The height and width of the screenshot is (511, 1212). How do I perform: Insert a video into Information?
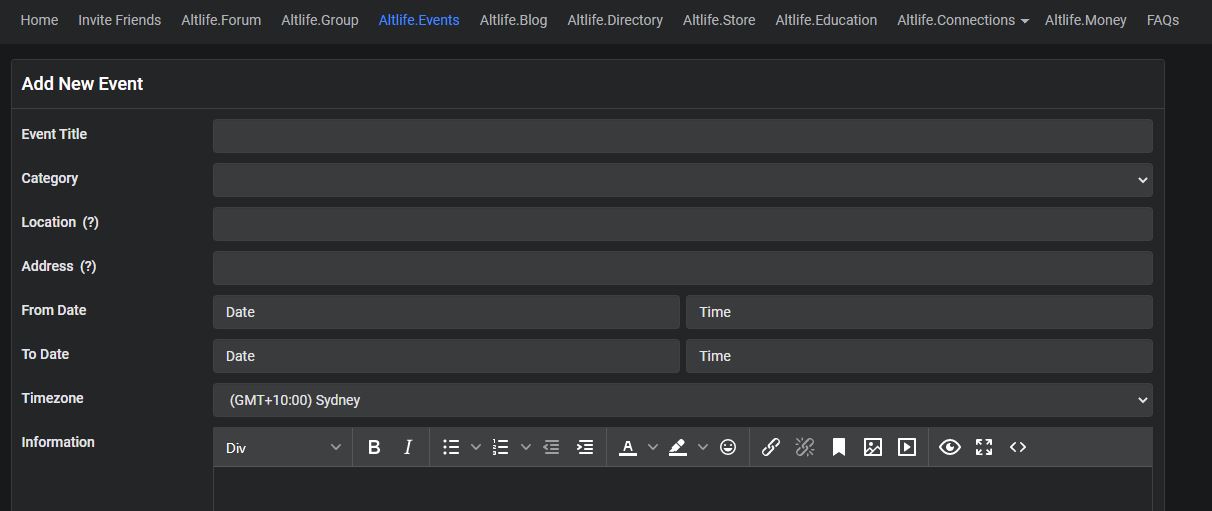tap(907, 448)
